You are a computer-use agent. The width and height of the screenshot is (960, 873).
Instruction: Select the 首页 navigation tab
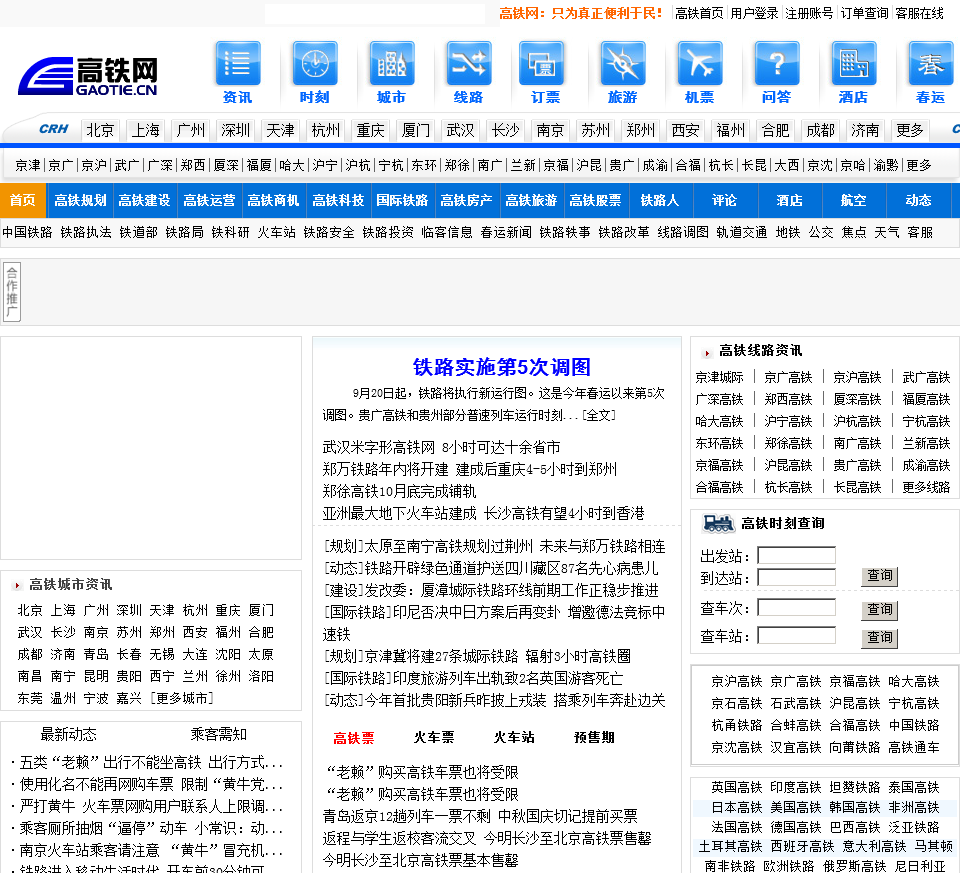coord(23,200)
